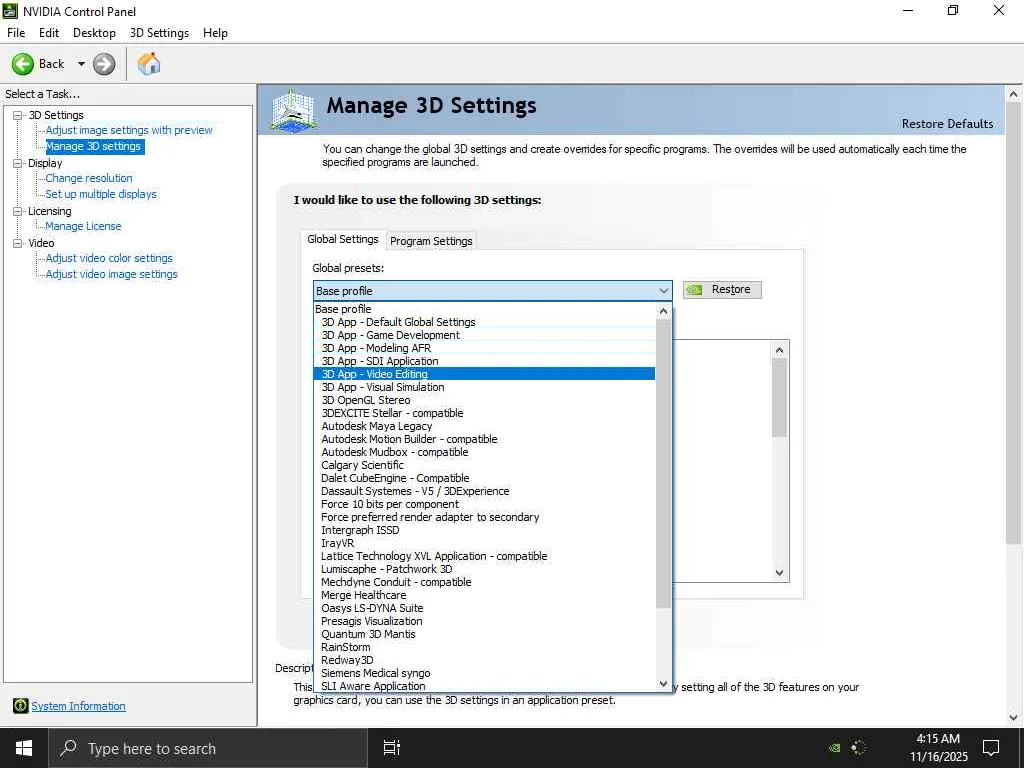Open Change resolution task

[x=89, y=178]
